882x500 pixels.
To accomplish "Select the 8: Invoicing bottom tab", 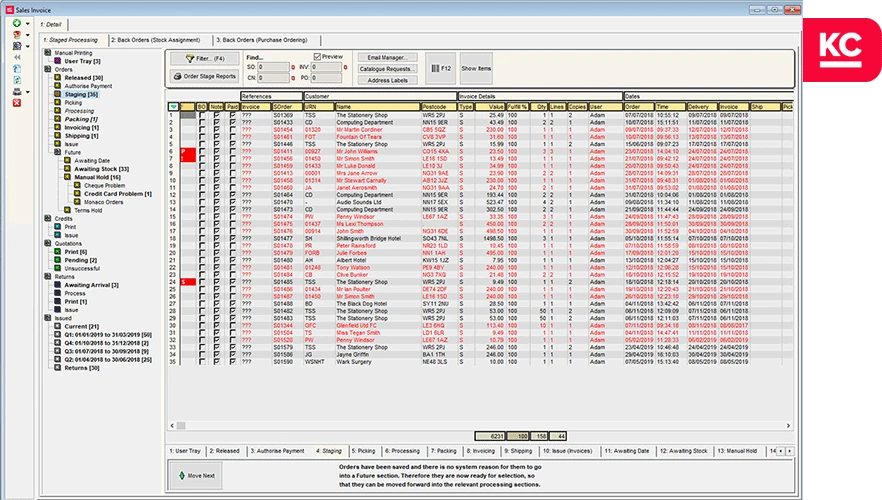I will 481,451.
